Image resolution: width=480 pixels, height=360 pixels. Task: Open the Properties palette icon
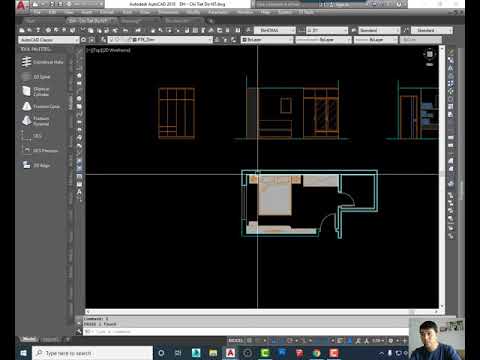point(187,30)
